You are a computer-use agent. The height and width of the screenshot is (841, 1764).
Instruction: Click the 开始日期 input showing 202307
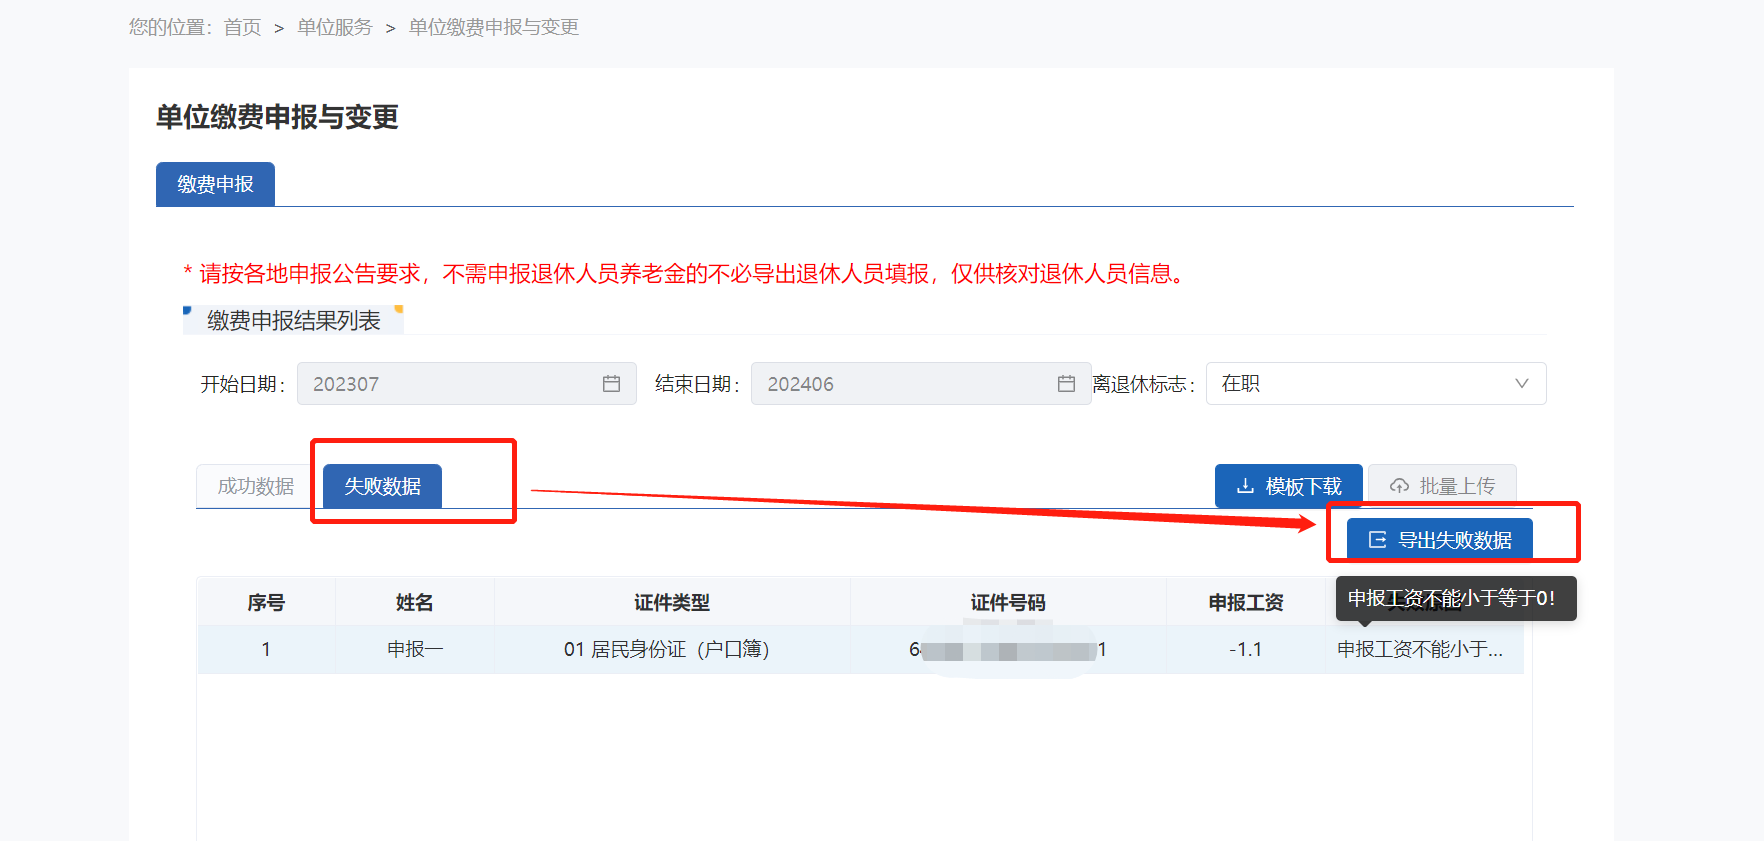(x=467, y=384)
